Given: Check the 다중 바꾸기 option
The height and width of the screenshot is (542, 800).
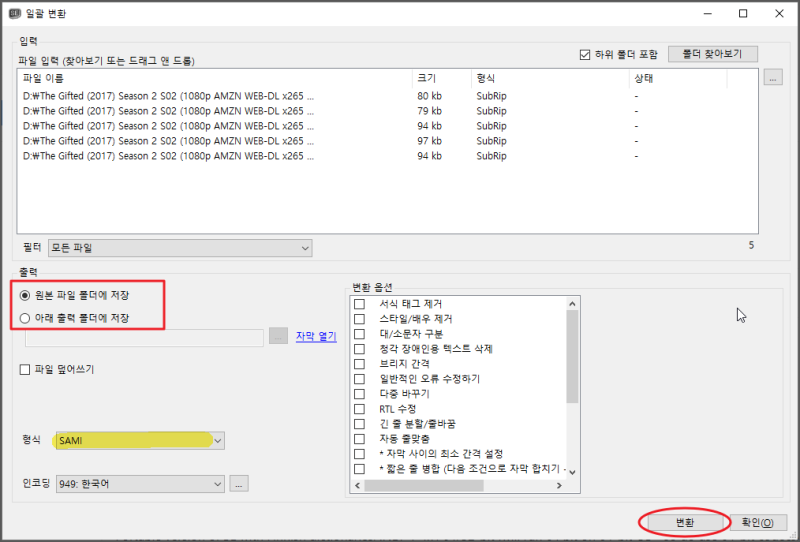Looking at the screenshot, I should (x=359, y=394).
